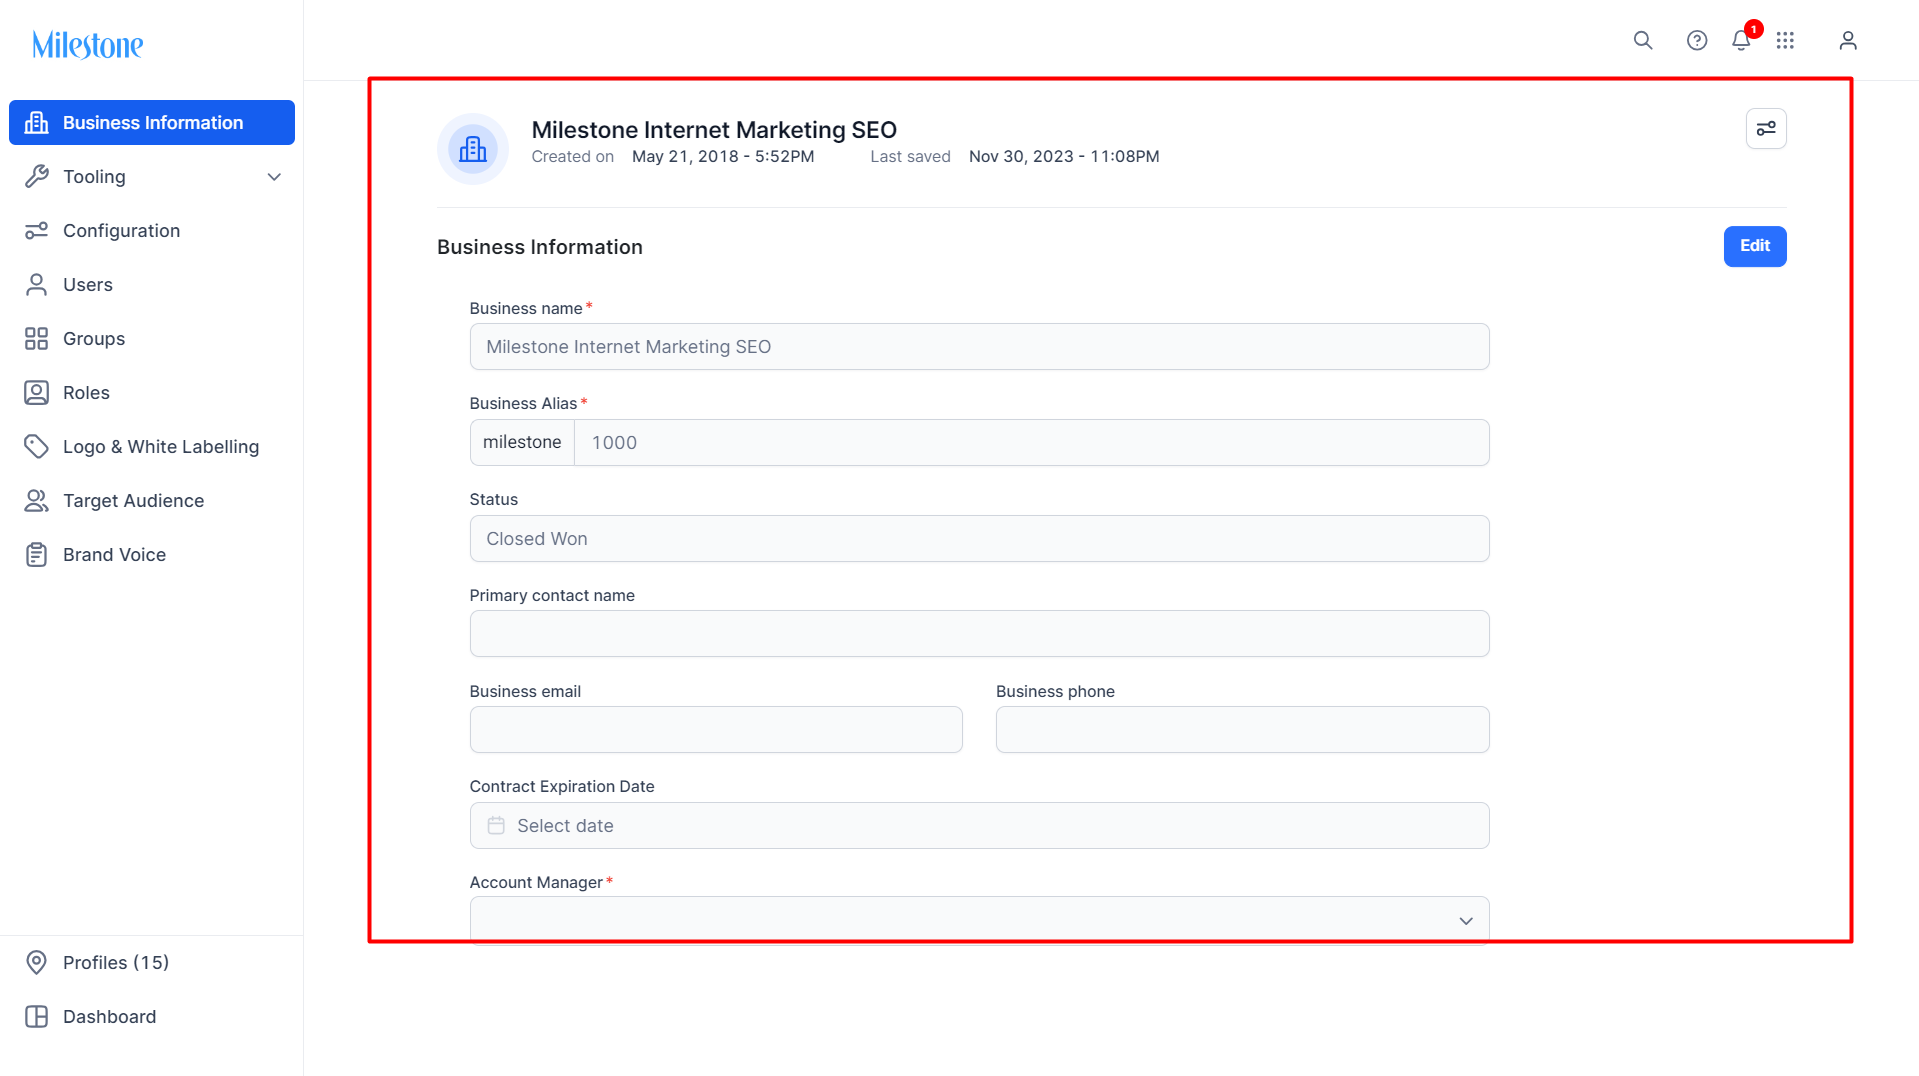Click the Logo & White Labelling tag icon
The height and width of the screenshot is (1076, 1919).
pyautogui.click(x=37, y=447)
